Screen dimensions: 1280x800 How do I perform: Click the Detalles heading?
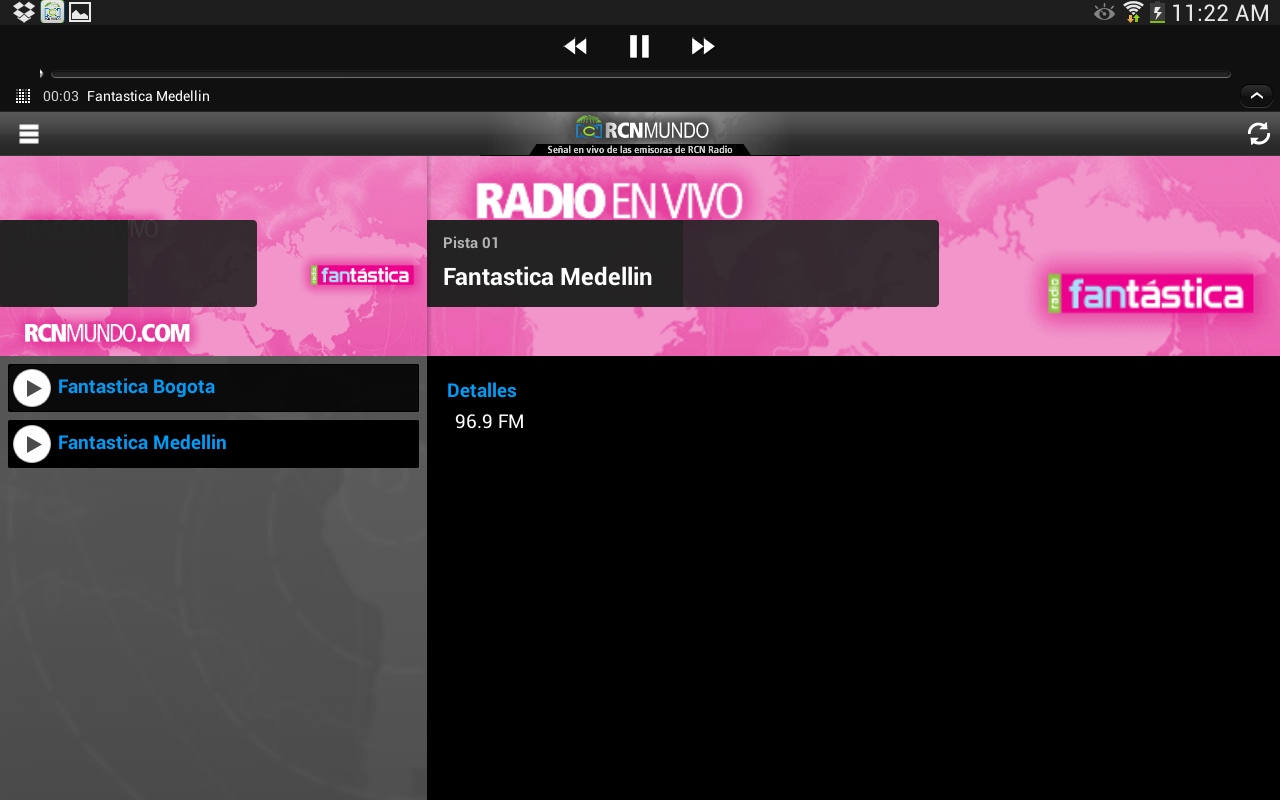(481, 391)
